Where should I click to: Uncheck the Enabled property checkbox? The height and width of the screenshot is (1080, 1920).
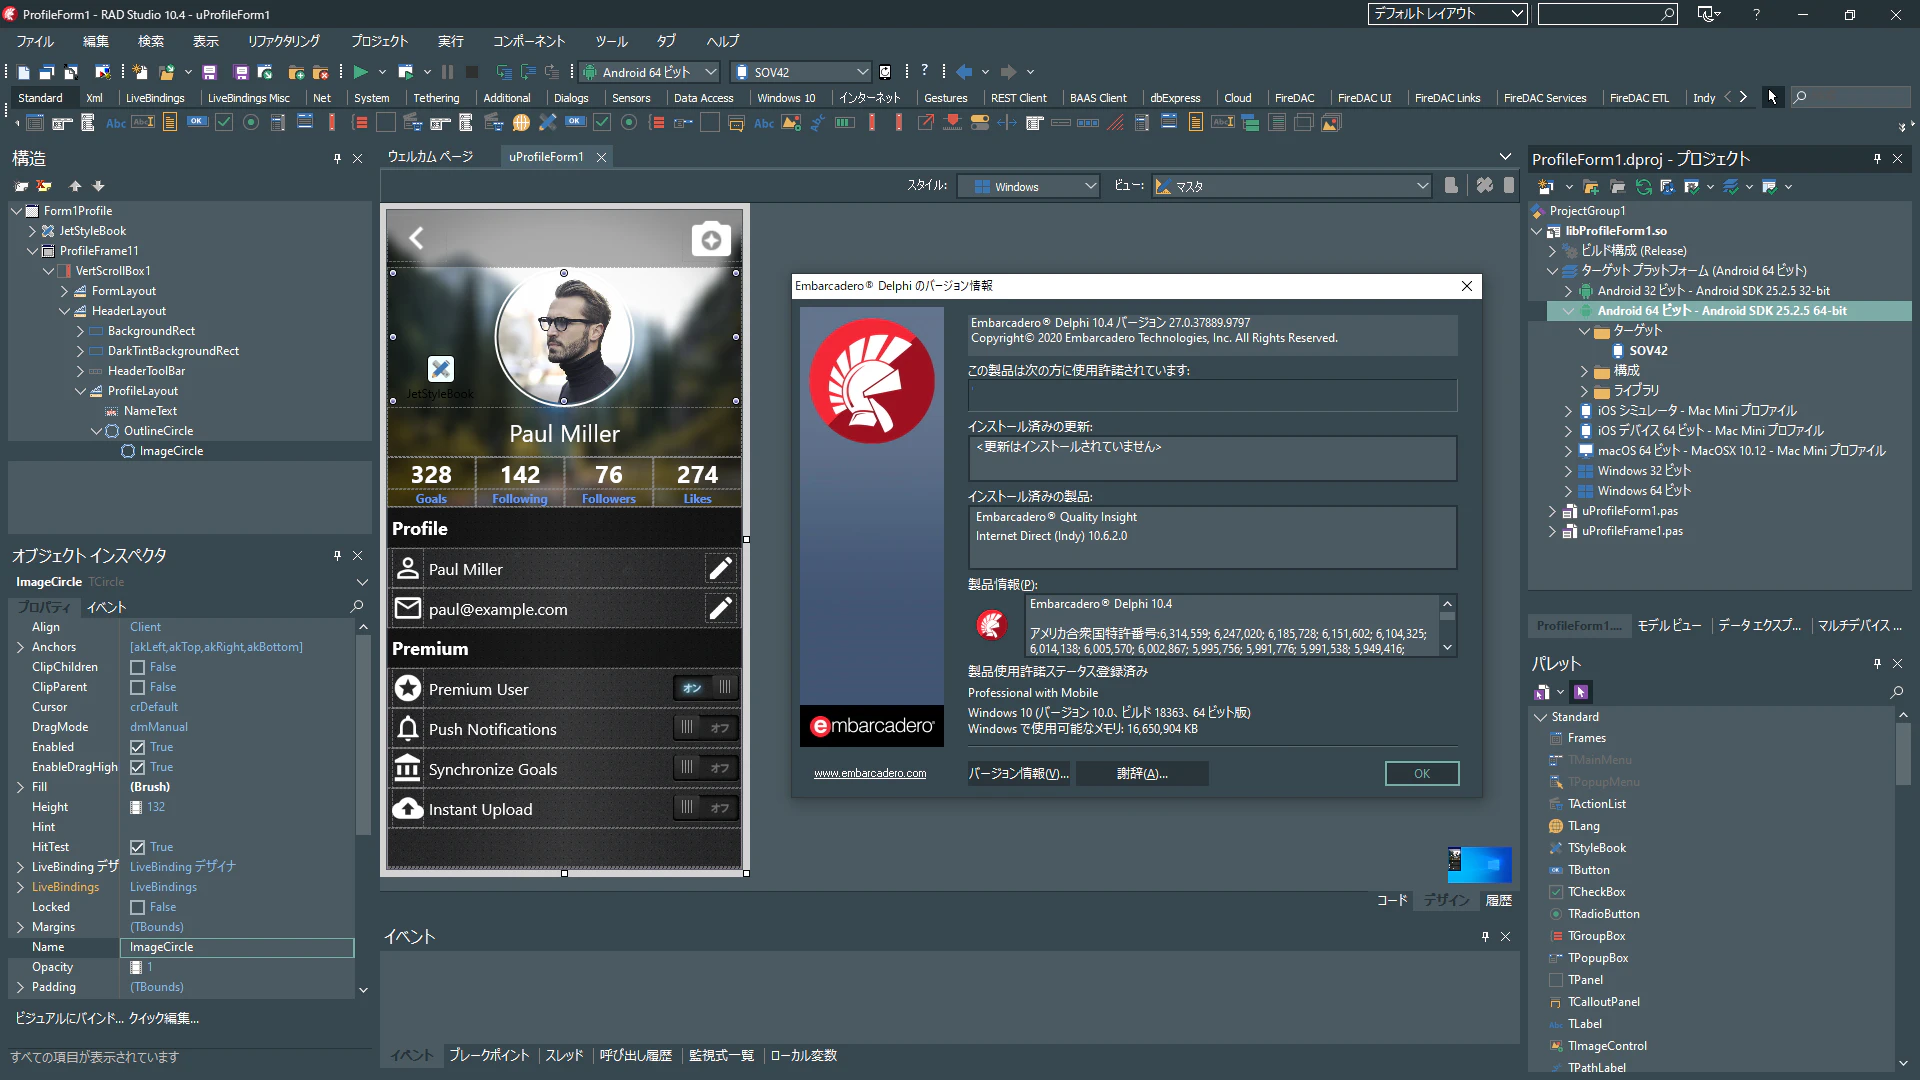point(138,747)
